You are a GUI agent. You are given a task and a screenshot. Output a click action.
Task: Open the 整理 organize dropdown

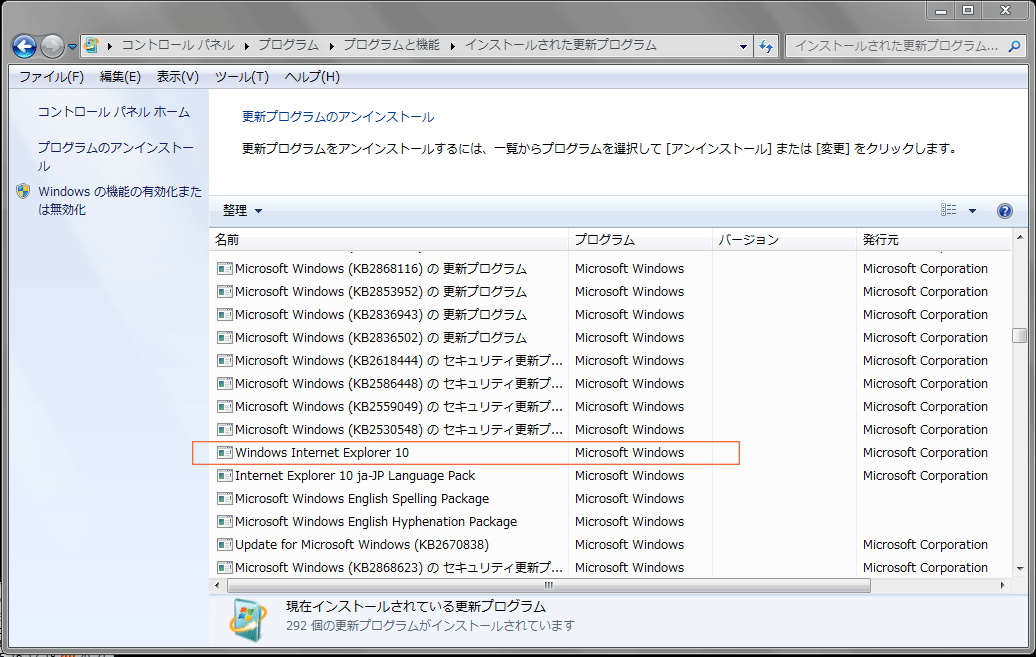tap(242, 211)
